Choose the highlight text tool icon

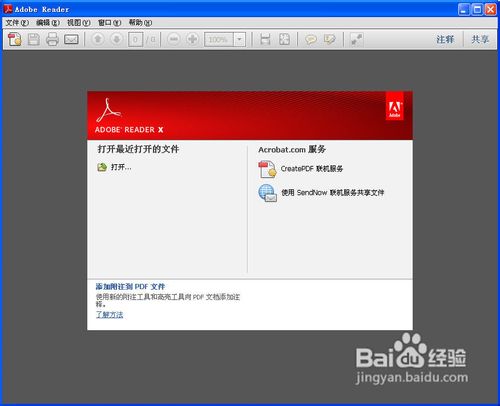tap(330, 39)
